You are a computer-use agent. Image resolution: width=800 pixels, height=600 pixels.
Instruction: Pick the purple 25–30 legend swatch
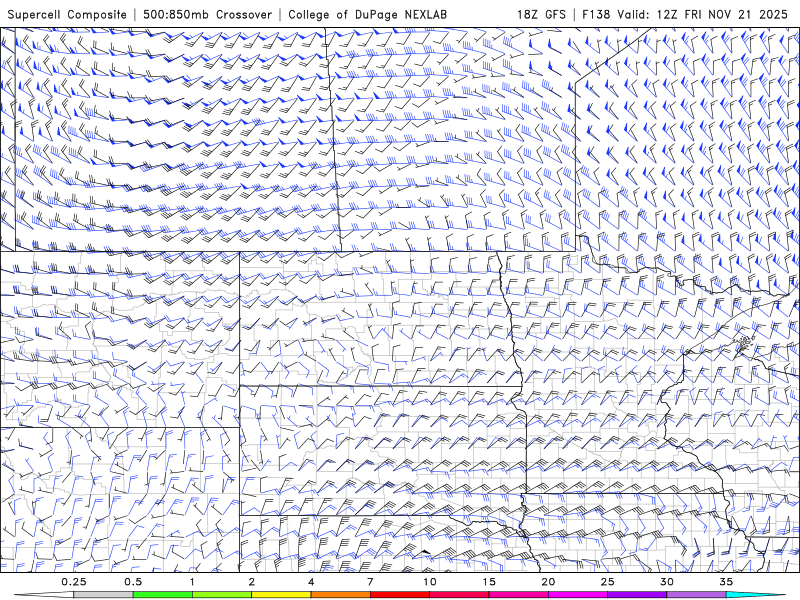[637, 595]
